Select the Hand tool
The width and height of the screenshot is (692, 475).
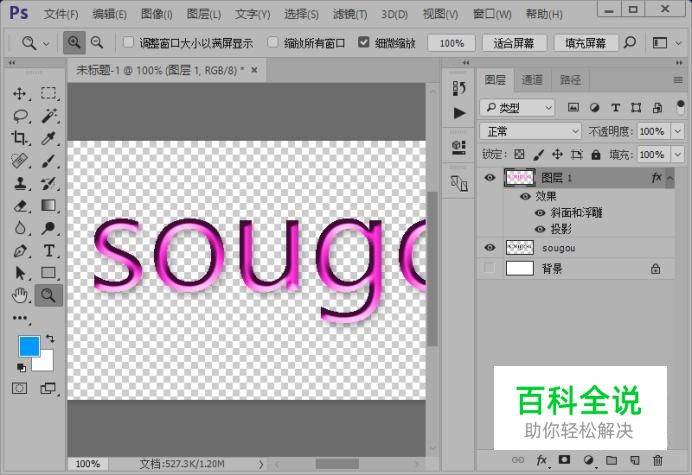click(19, 295)
